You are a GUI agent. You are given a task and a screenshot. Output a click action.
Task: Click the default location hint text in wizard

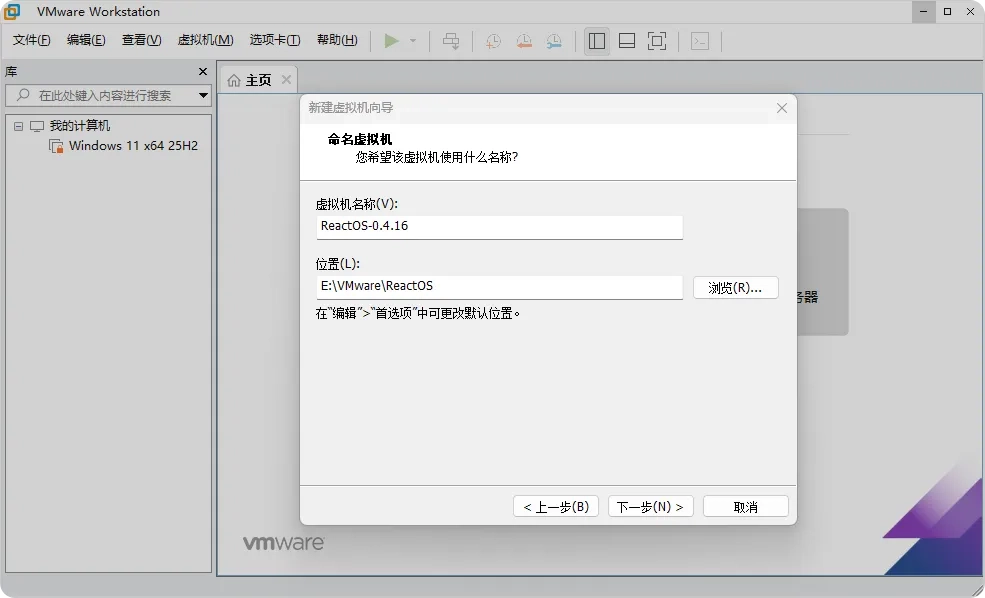click(x=418, y=313)
